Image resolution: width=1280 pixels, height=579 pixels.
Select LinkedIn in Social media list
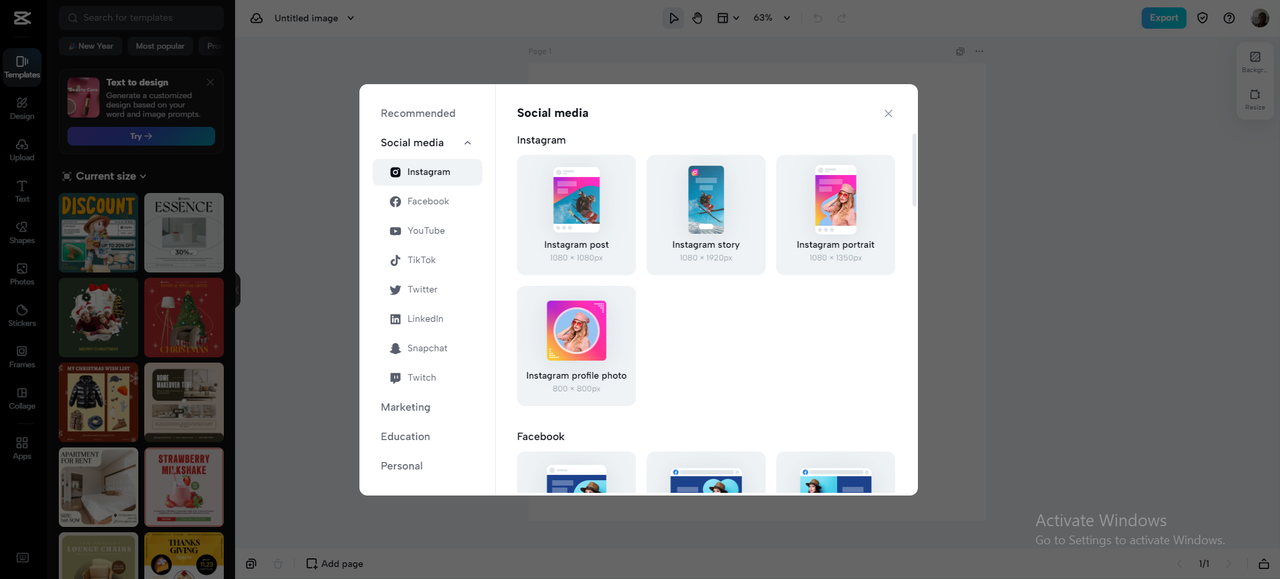pos(427,319)
